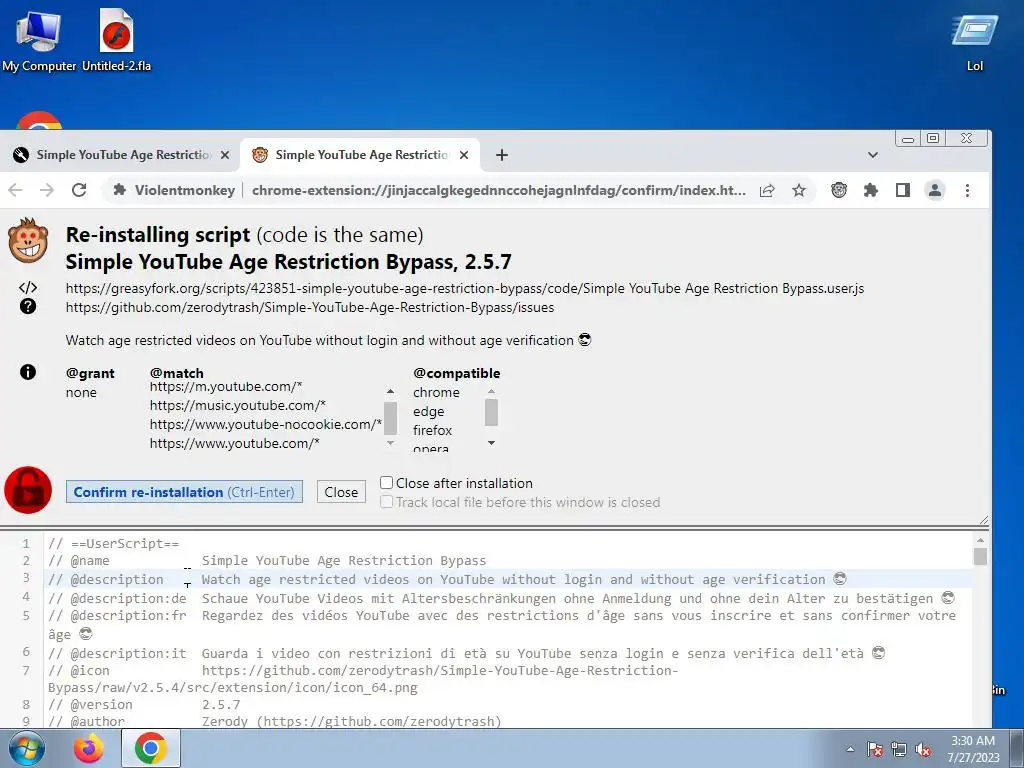1024x768 pixels.
Task: Click line 4 @description:de text
Action: pyautogui.click(x=502, y=598)
